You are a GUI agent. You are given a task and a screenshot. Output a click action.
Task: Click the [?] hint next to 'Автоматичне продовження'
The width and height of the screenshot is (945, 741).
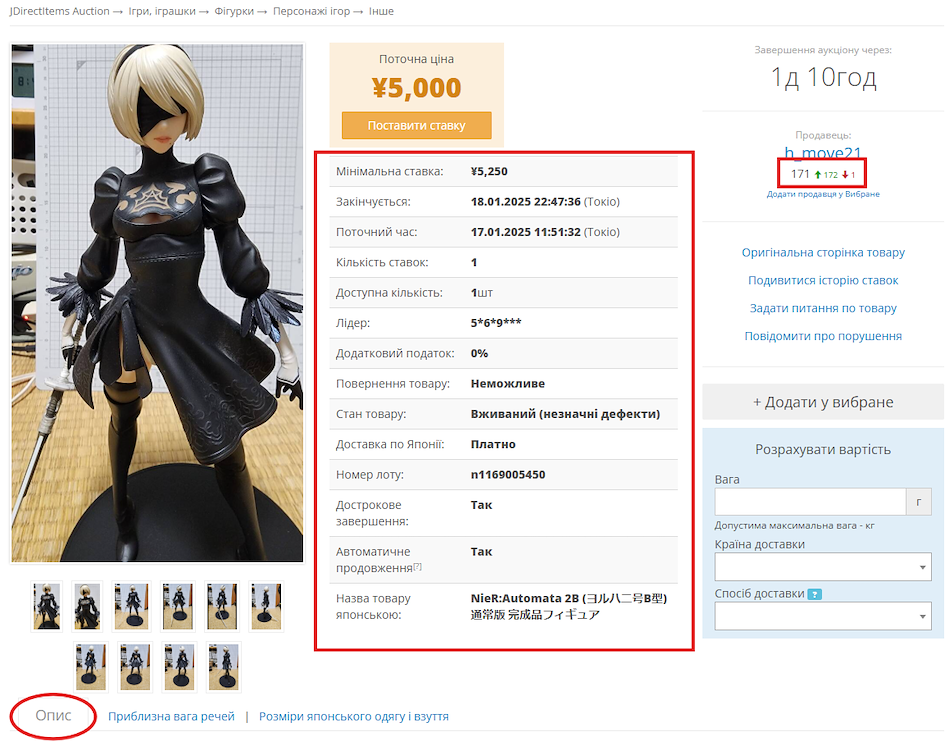pyautogui.click(x=417, y=566)
